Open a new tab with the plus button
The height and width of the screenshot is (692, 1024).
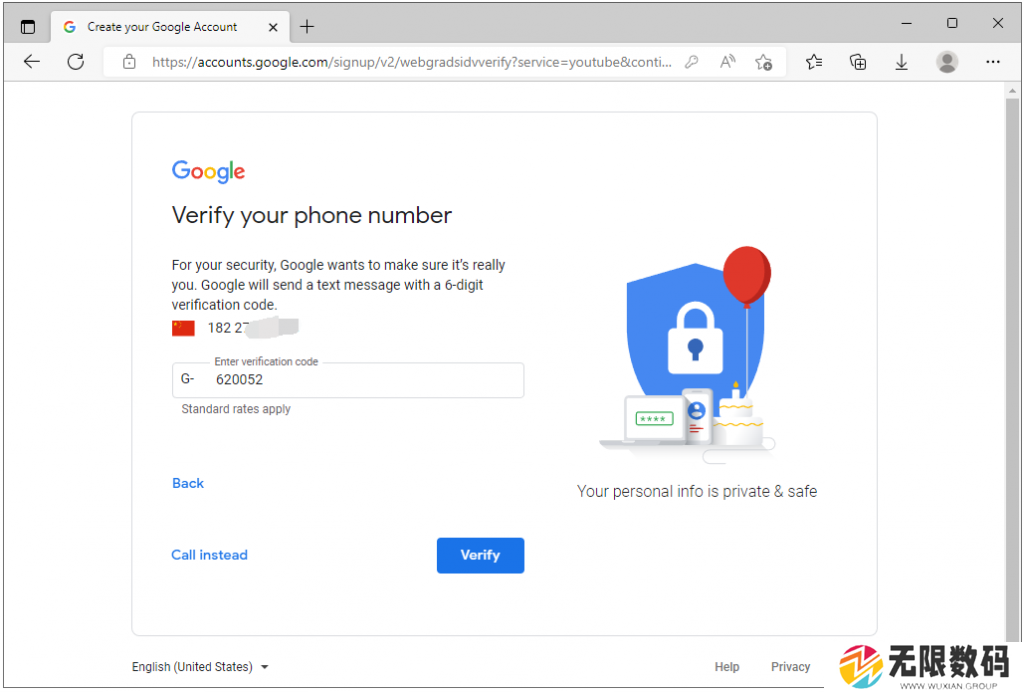(307, 27)
